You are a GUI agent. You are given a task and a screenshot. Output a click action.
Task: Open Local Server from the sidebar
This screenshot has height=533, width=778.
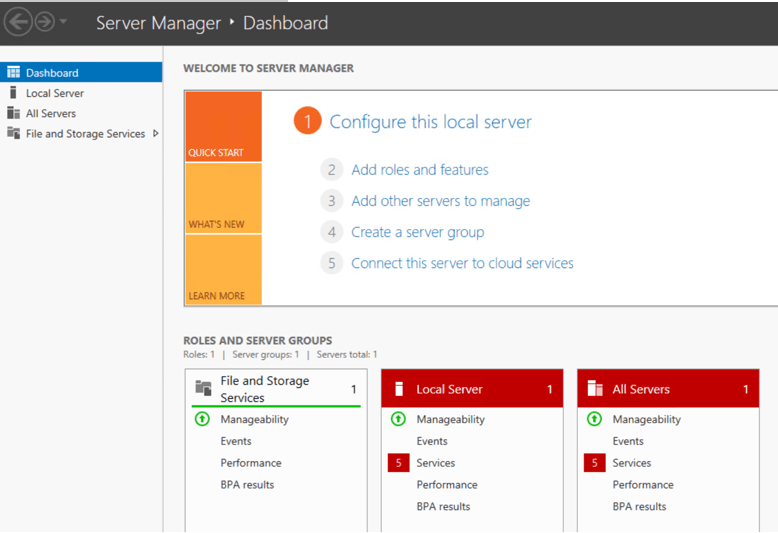tap(54, 93)
